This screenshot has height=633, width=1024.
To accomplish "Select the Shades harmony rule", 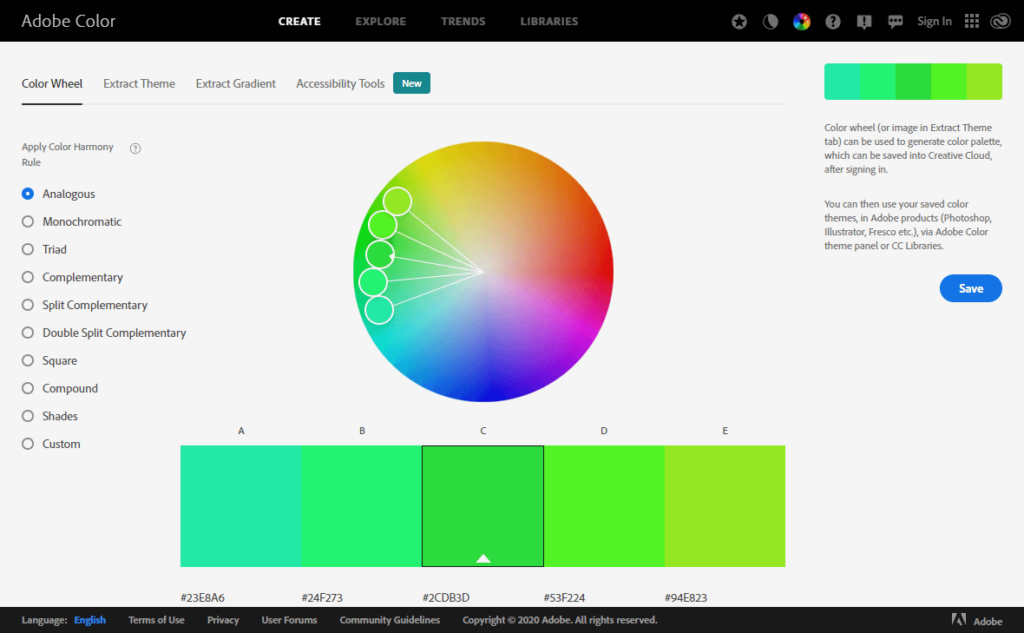I will [27, 416].
